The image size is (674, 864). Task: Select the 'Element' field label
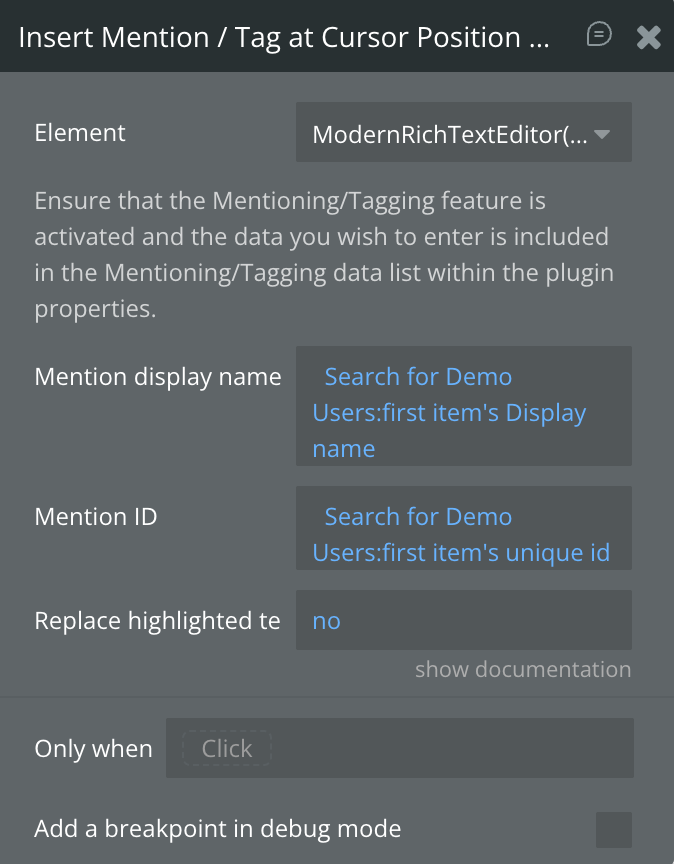point(80,133)
